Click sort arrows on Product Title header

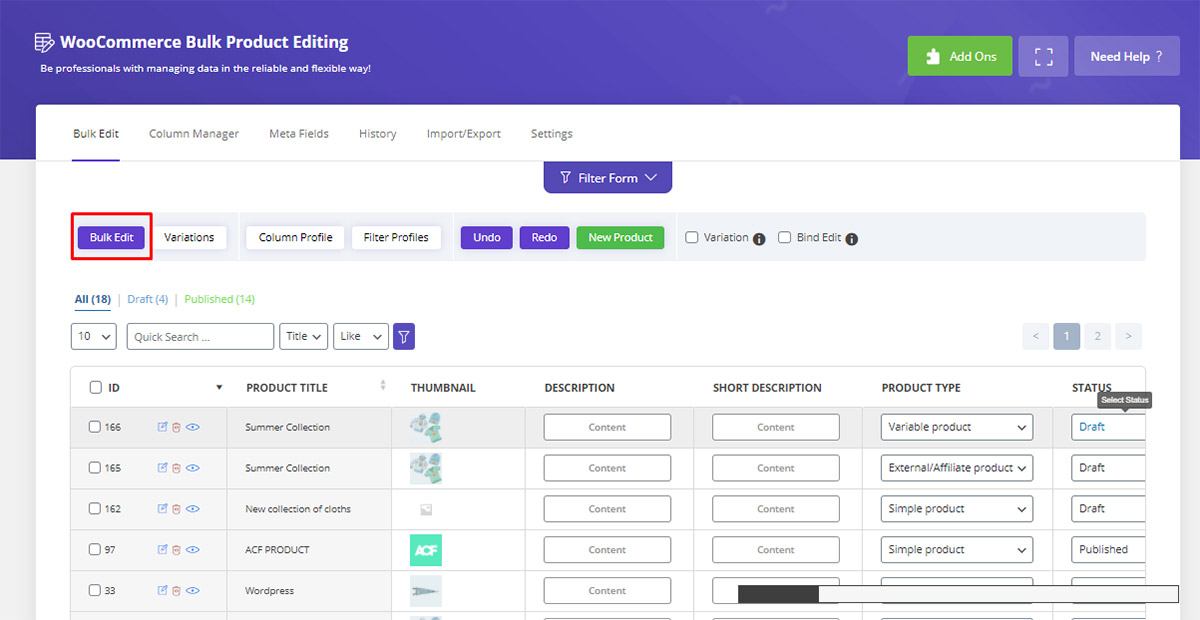(383, 386)
